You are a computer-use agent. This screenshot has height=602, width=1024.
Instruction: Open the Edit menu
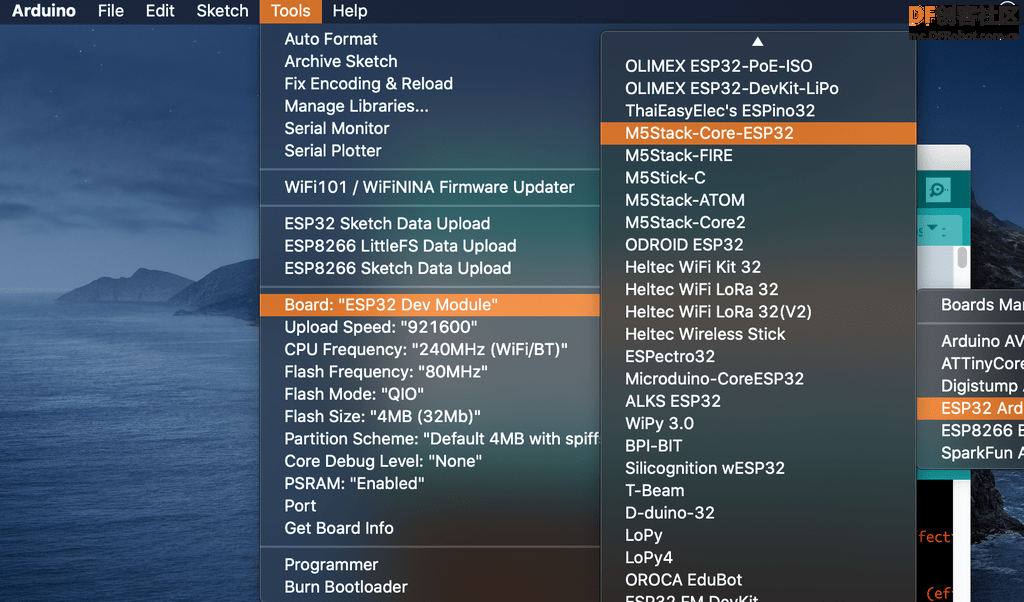tap(160, 11)
